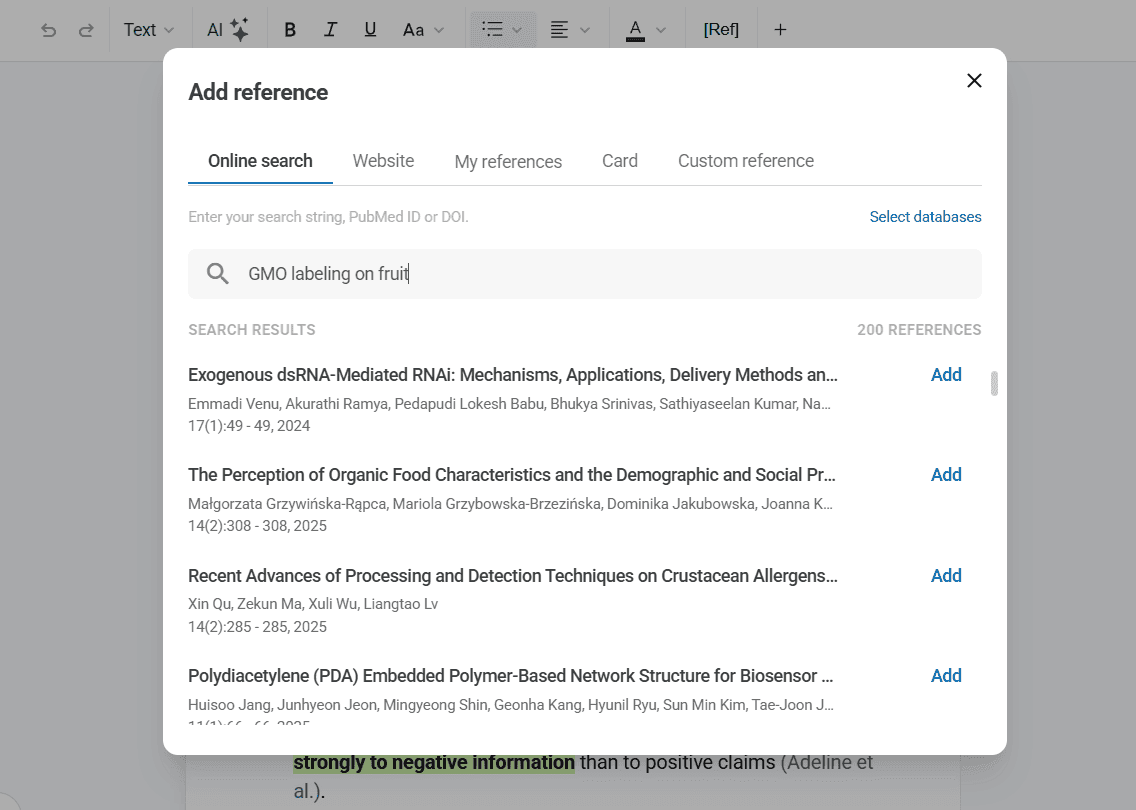
Task: Switch to the Website tab
Action: (x=383, y=161)
